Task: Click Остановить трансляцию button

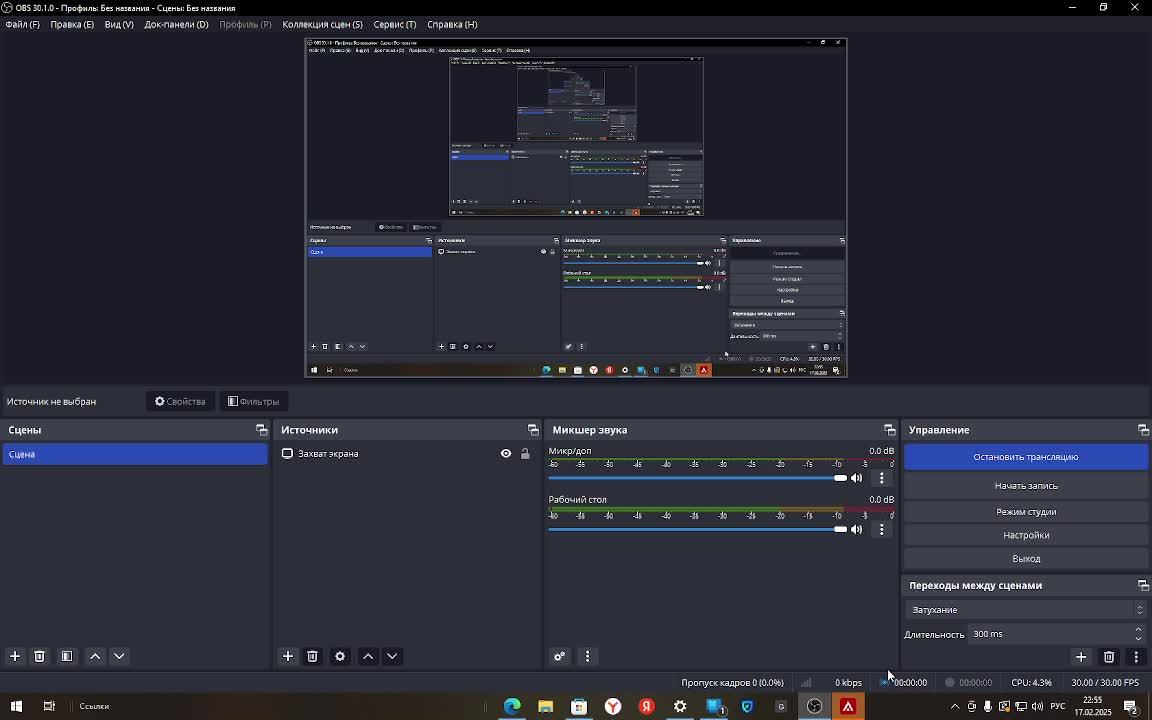Action: [x=1026, y=457]
